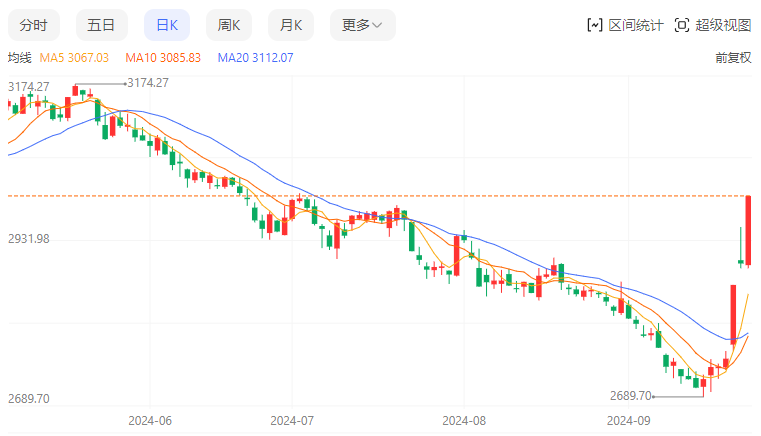Click the 前复权 adjustment option
The height and width of the screenshot is (436, 761).
(733, 58)
